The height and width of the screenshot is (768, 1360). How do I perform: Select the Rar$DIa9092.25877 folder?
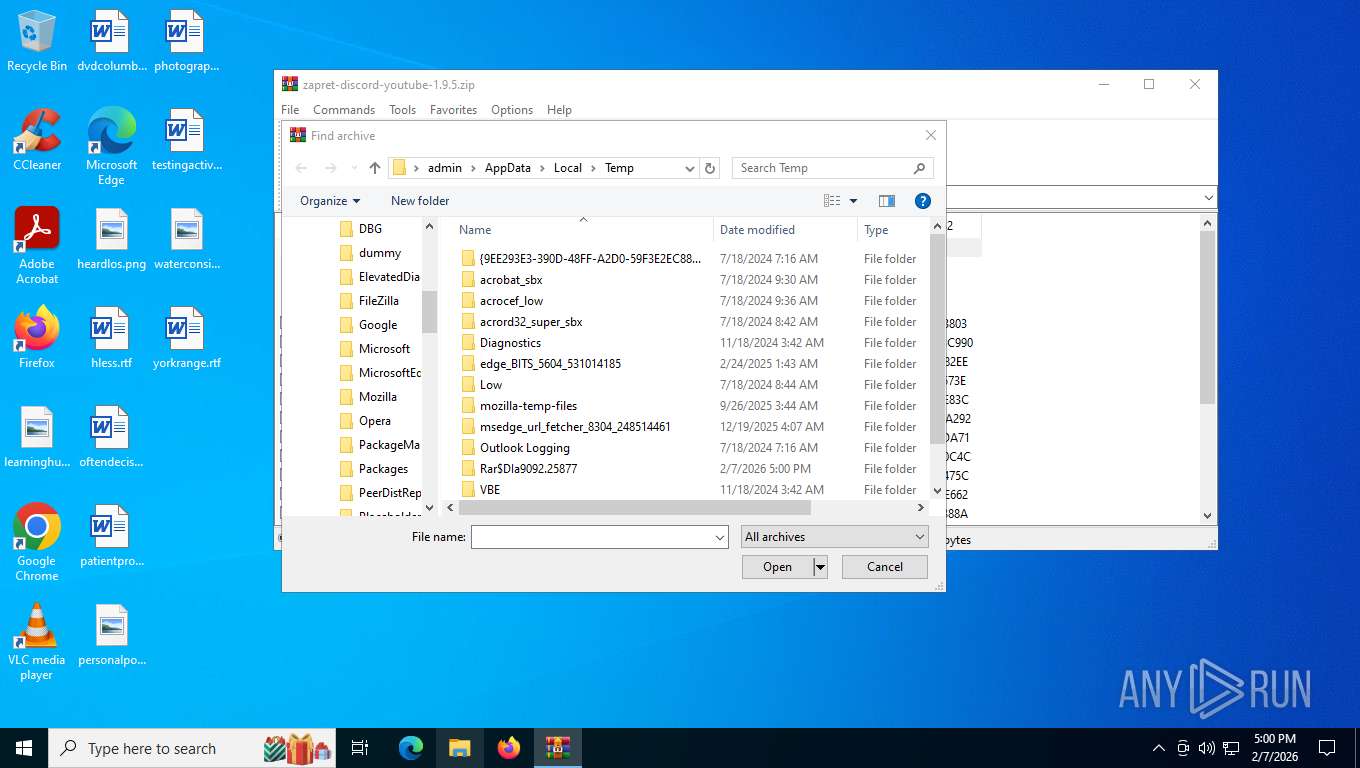(x=528, y=469)
